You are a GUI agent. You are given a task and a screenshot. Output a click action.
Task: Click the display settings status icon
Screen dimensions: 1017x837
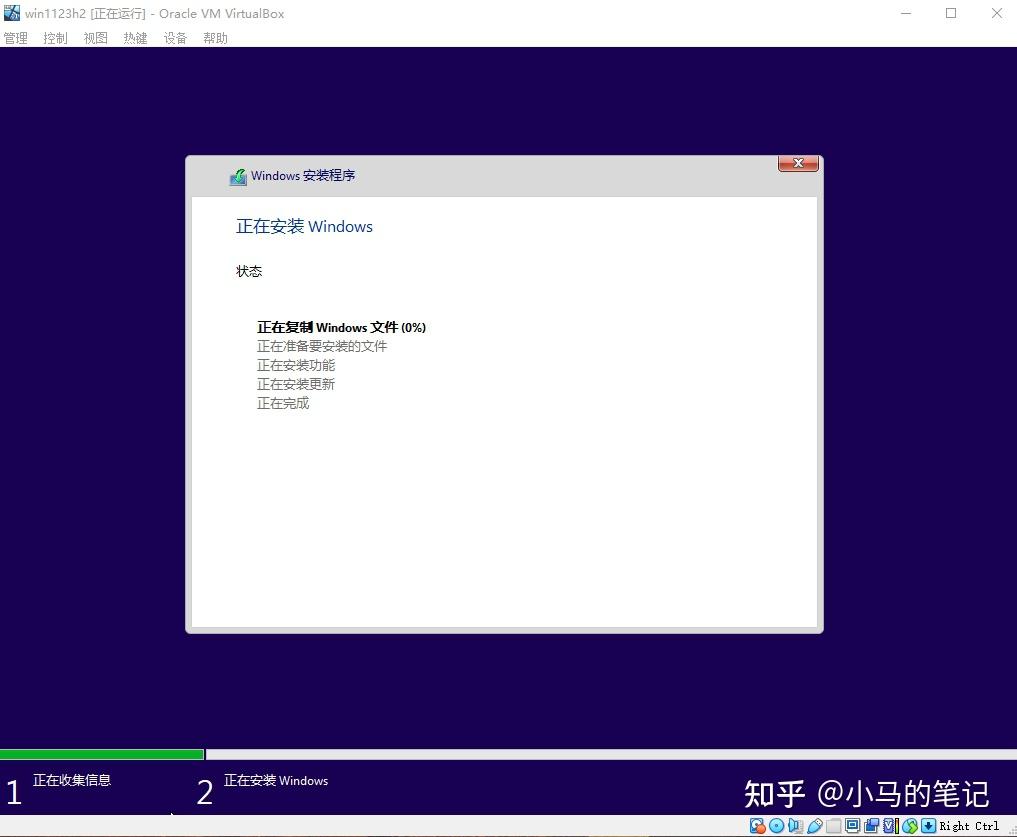852,826
